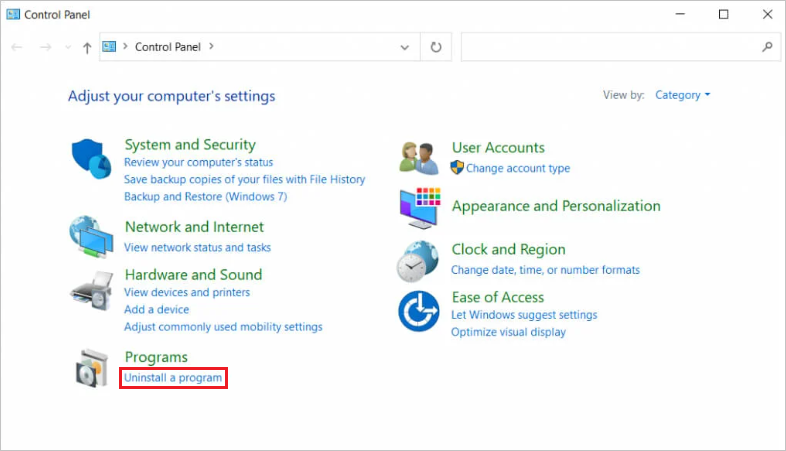Open the Hardware and Sound printer icon
786x451 pixels.
(x=92, y=292)
